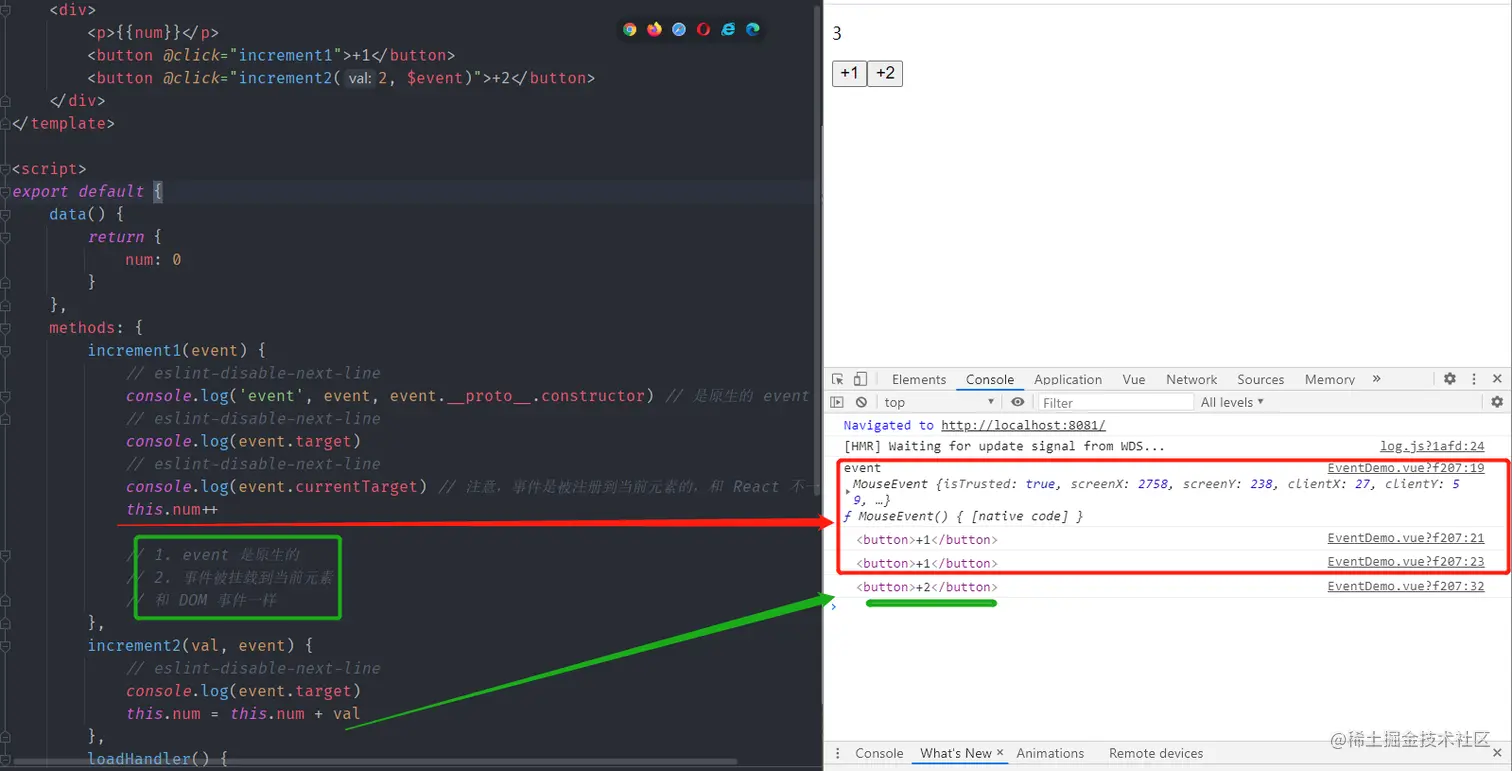Click the +1 button on the page
Image resolution: width=1512 pixels, height=771 pixels.
pos(849,73)
